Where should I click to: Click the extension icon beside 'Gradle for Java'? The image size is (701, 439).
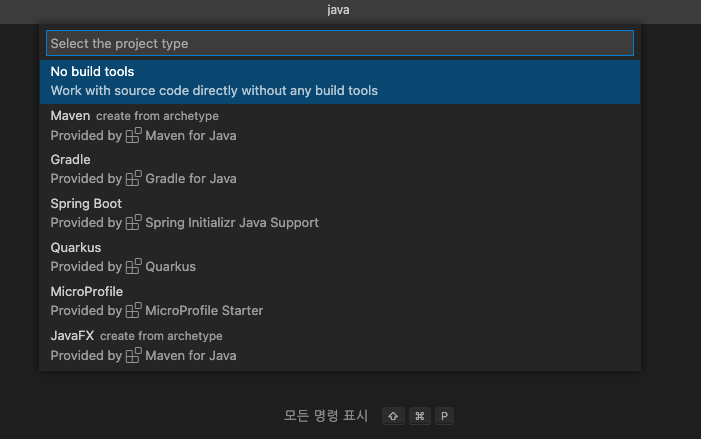pyautogui.click(x=134, y=178)
